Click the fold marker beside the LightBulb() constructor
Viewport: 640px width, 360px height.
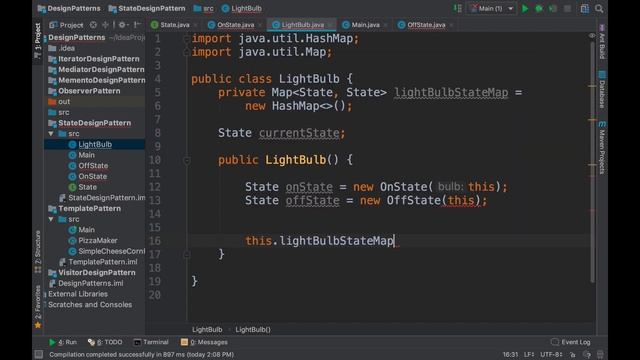tap(187, 160)
